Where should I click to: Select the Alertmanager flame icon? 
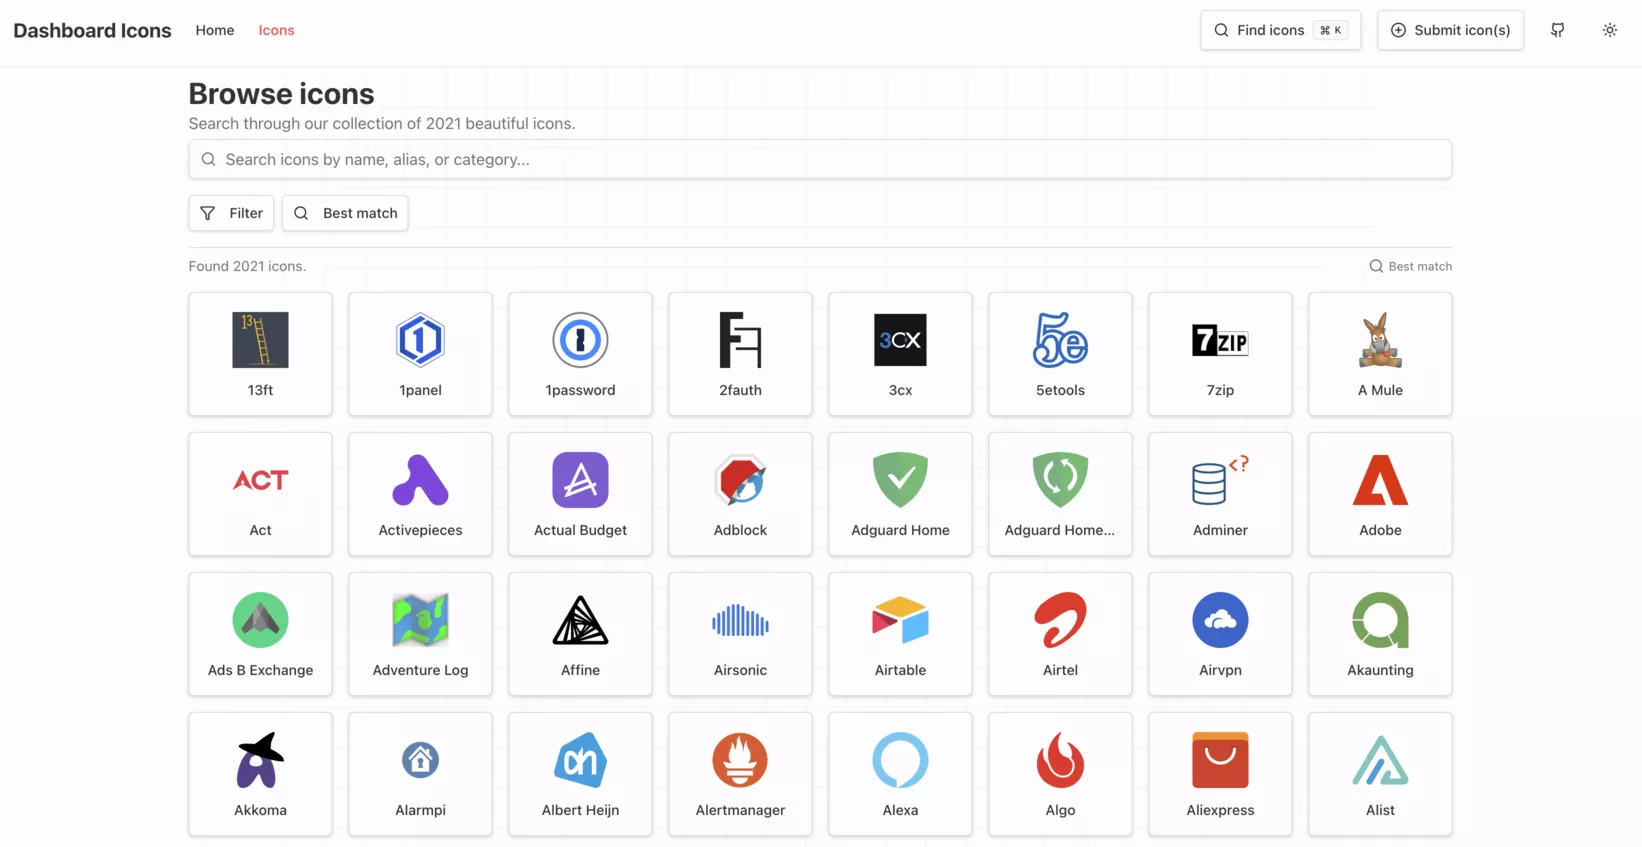click(x=740, y=774)
